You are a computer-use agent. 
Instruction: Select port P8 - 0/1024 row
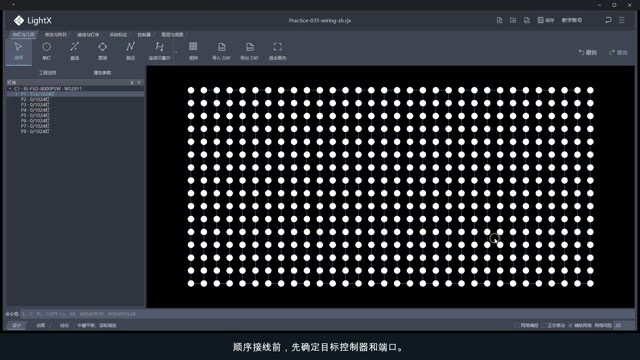click(x=76, y=131)
